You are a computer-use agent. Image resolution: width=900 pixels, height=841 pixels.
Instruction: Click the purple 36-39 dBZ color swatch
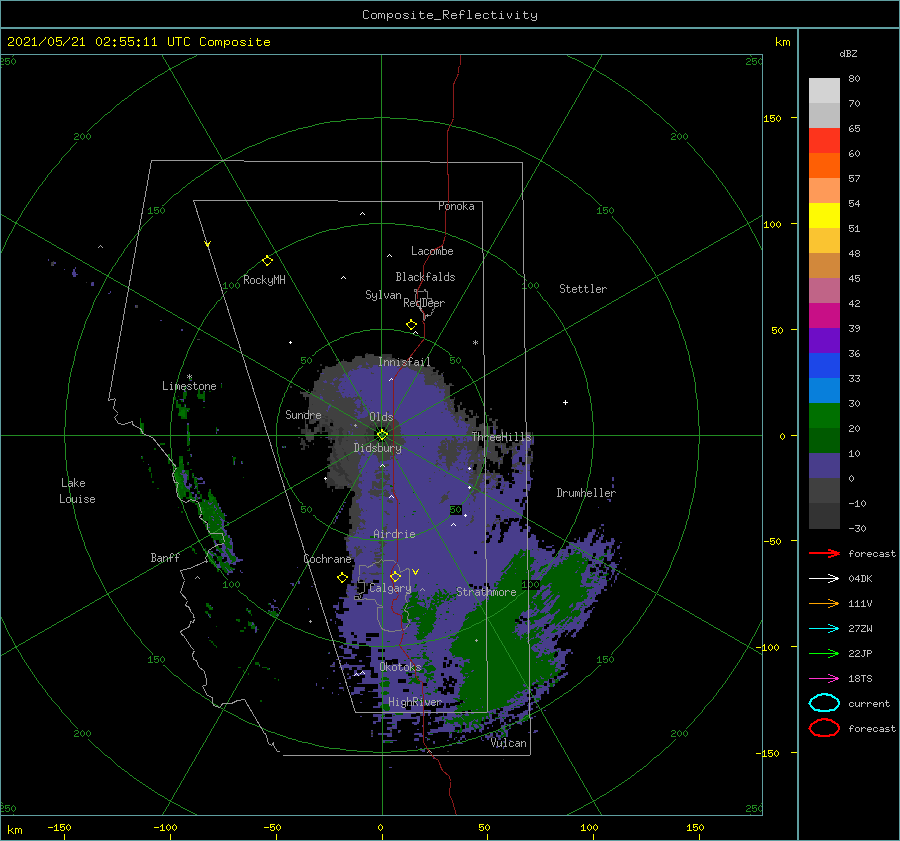[x=824, y=340]
